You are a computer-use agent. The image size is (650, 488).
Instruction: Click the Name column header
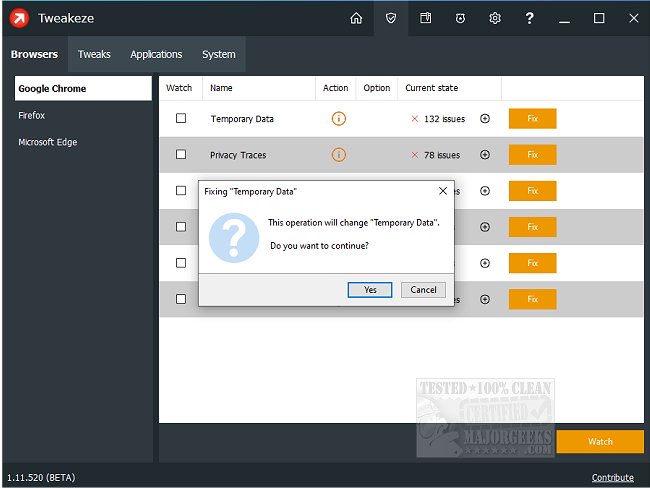point(259,88)
